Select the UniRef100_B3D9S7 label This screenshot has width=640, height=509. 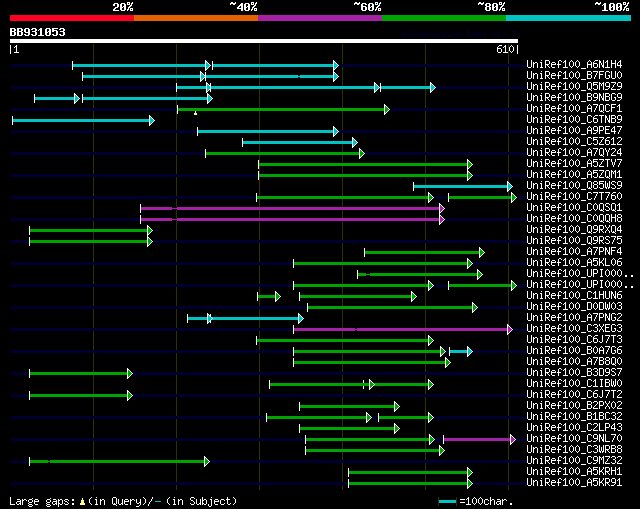tap(574, 373)
